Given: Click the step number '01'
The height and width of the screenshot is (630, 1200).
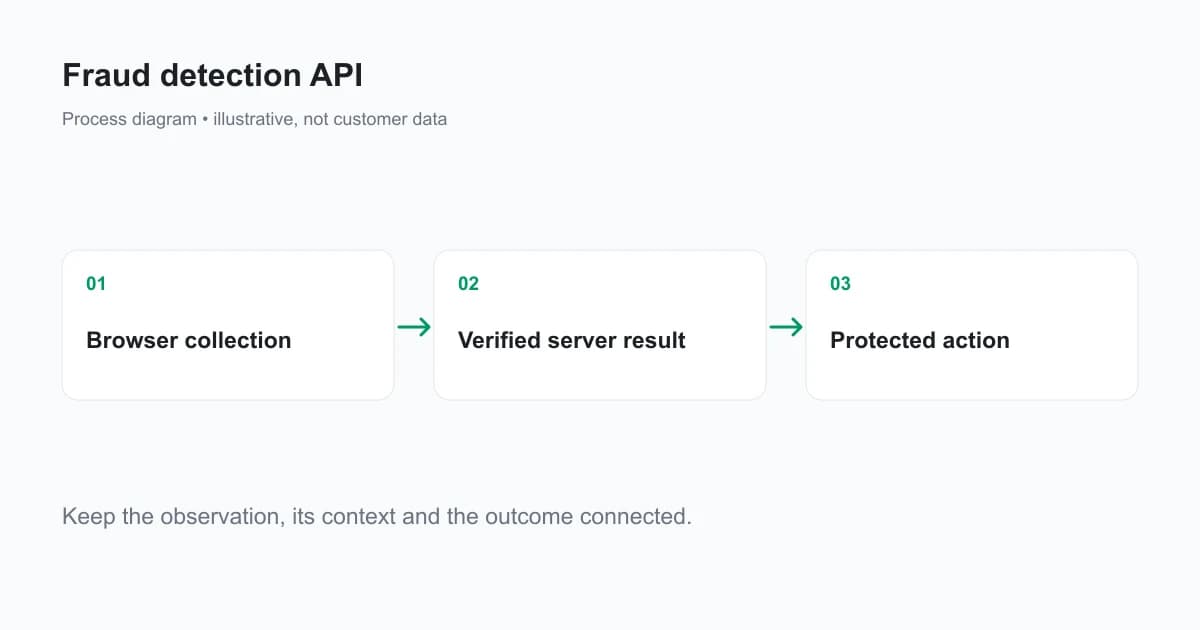Looking at the screenshot, I should (96, 284).
